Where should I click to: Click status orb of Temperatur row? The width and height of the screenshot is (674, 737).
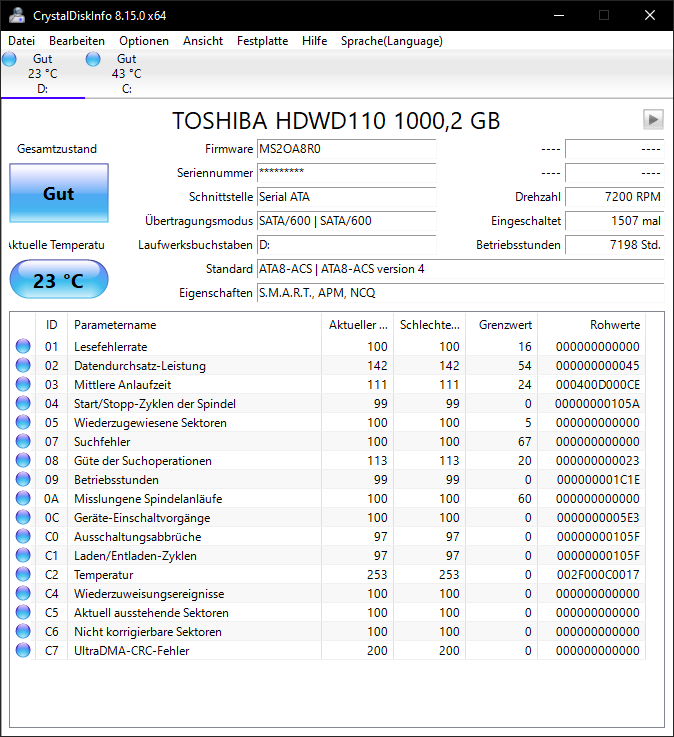point(23,574)
